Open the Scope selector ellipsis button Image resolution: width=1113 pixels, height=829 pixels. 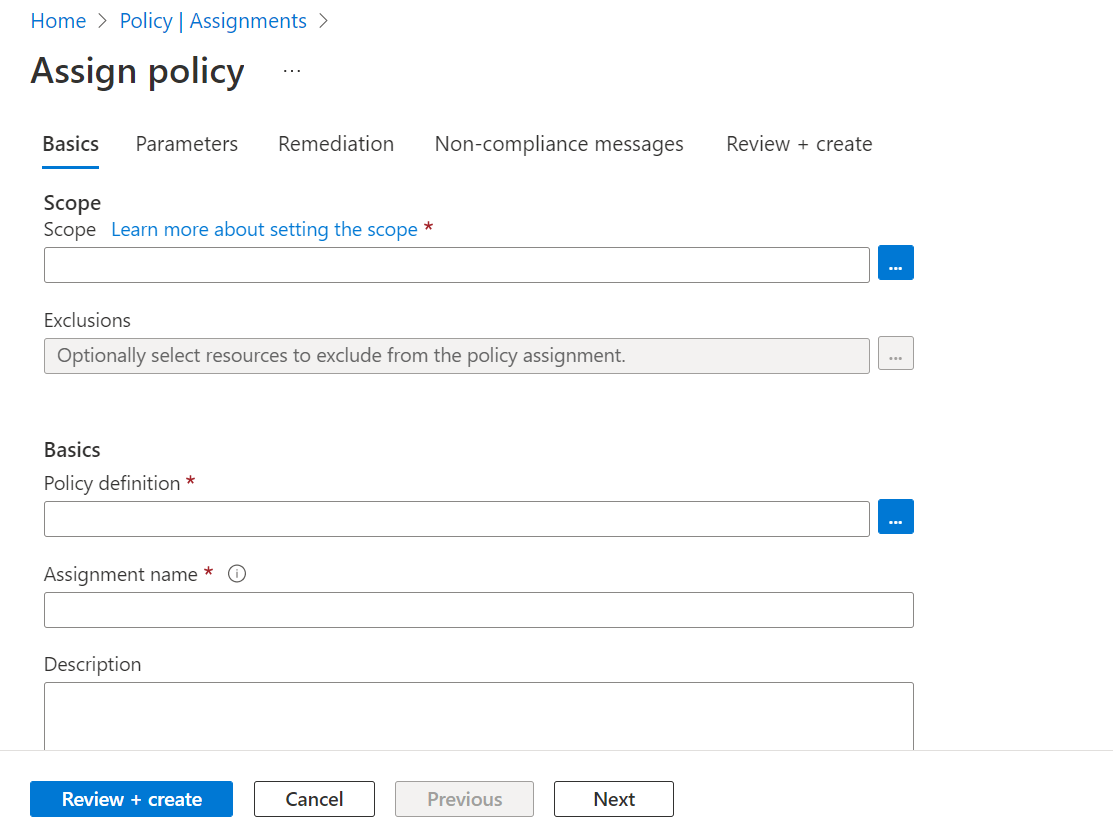tap(895, 263)
